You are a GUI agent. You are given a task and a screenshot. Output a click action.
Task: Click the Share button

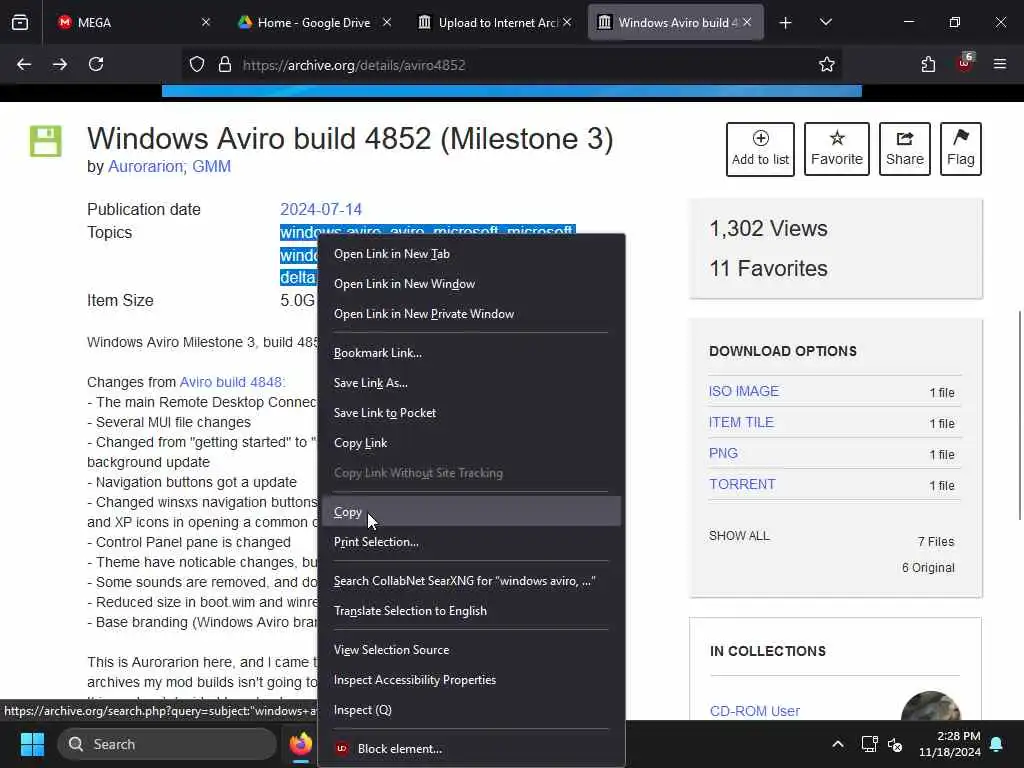click(904, 149)
